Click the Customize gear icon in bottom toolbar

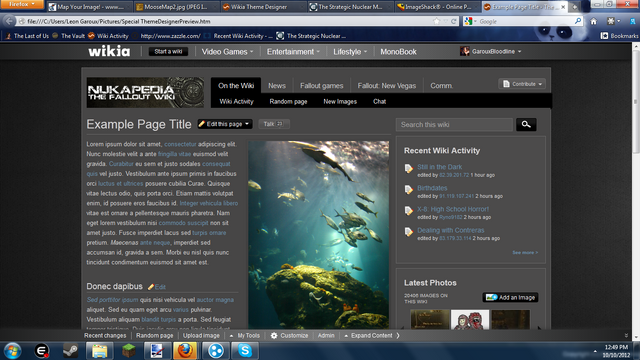point(274,336)
